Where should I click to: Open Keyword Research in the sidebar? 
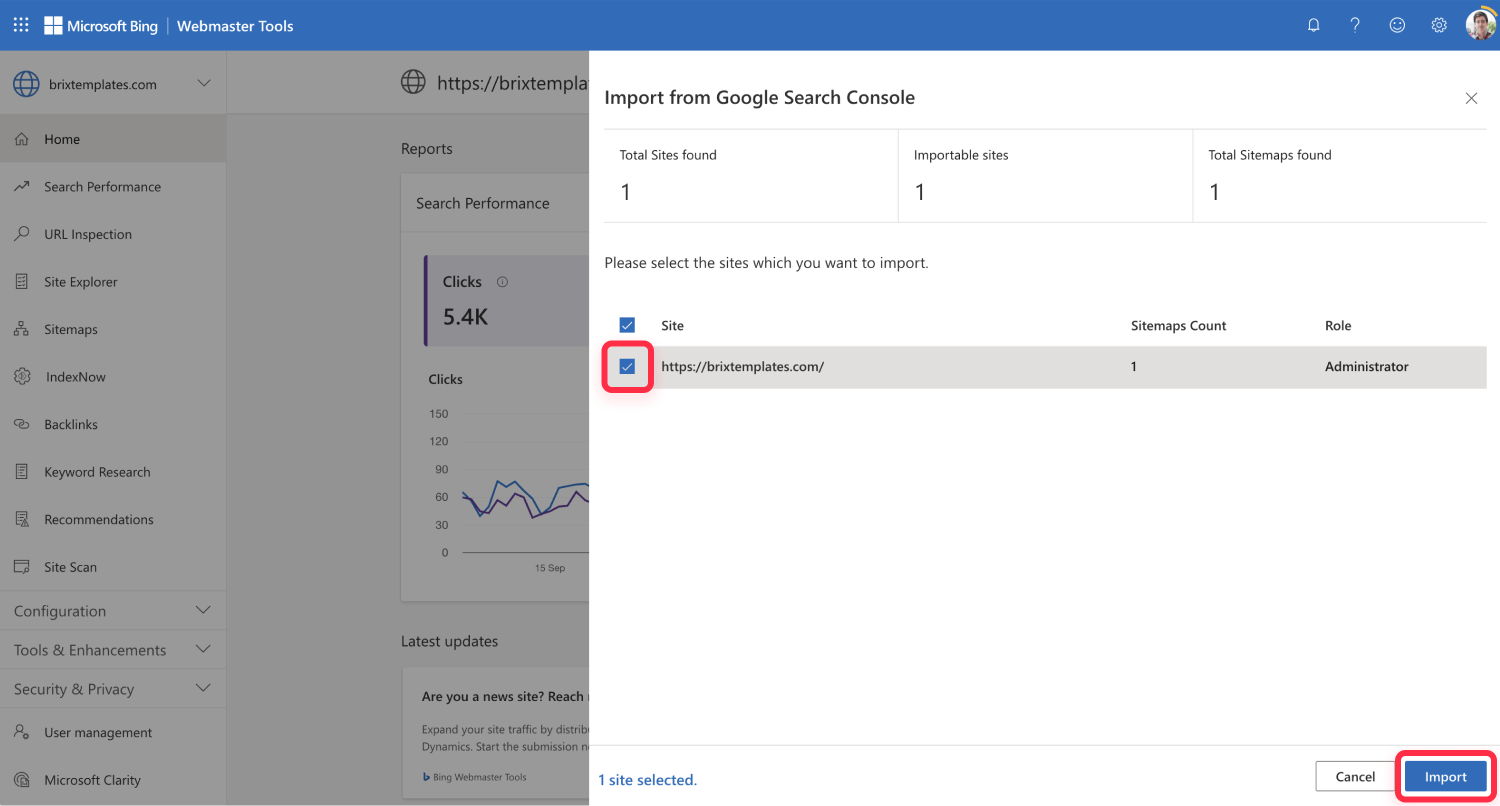click(113, 472)
